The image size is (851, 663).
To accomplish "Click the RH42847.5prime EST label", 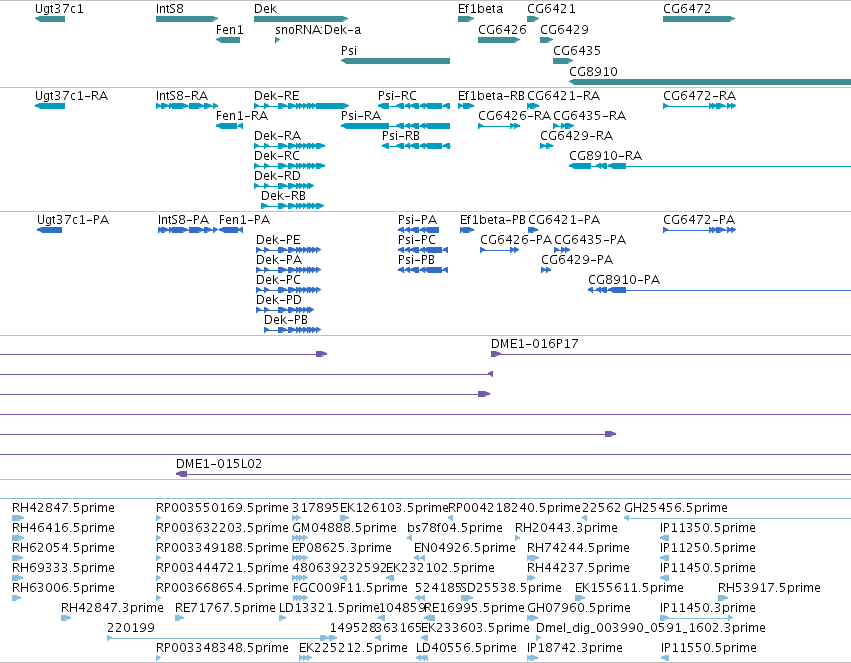I will (x=63, y=508).
